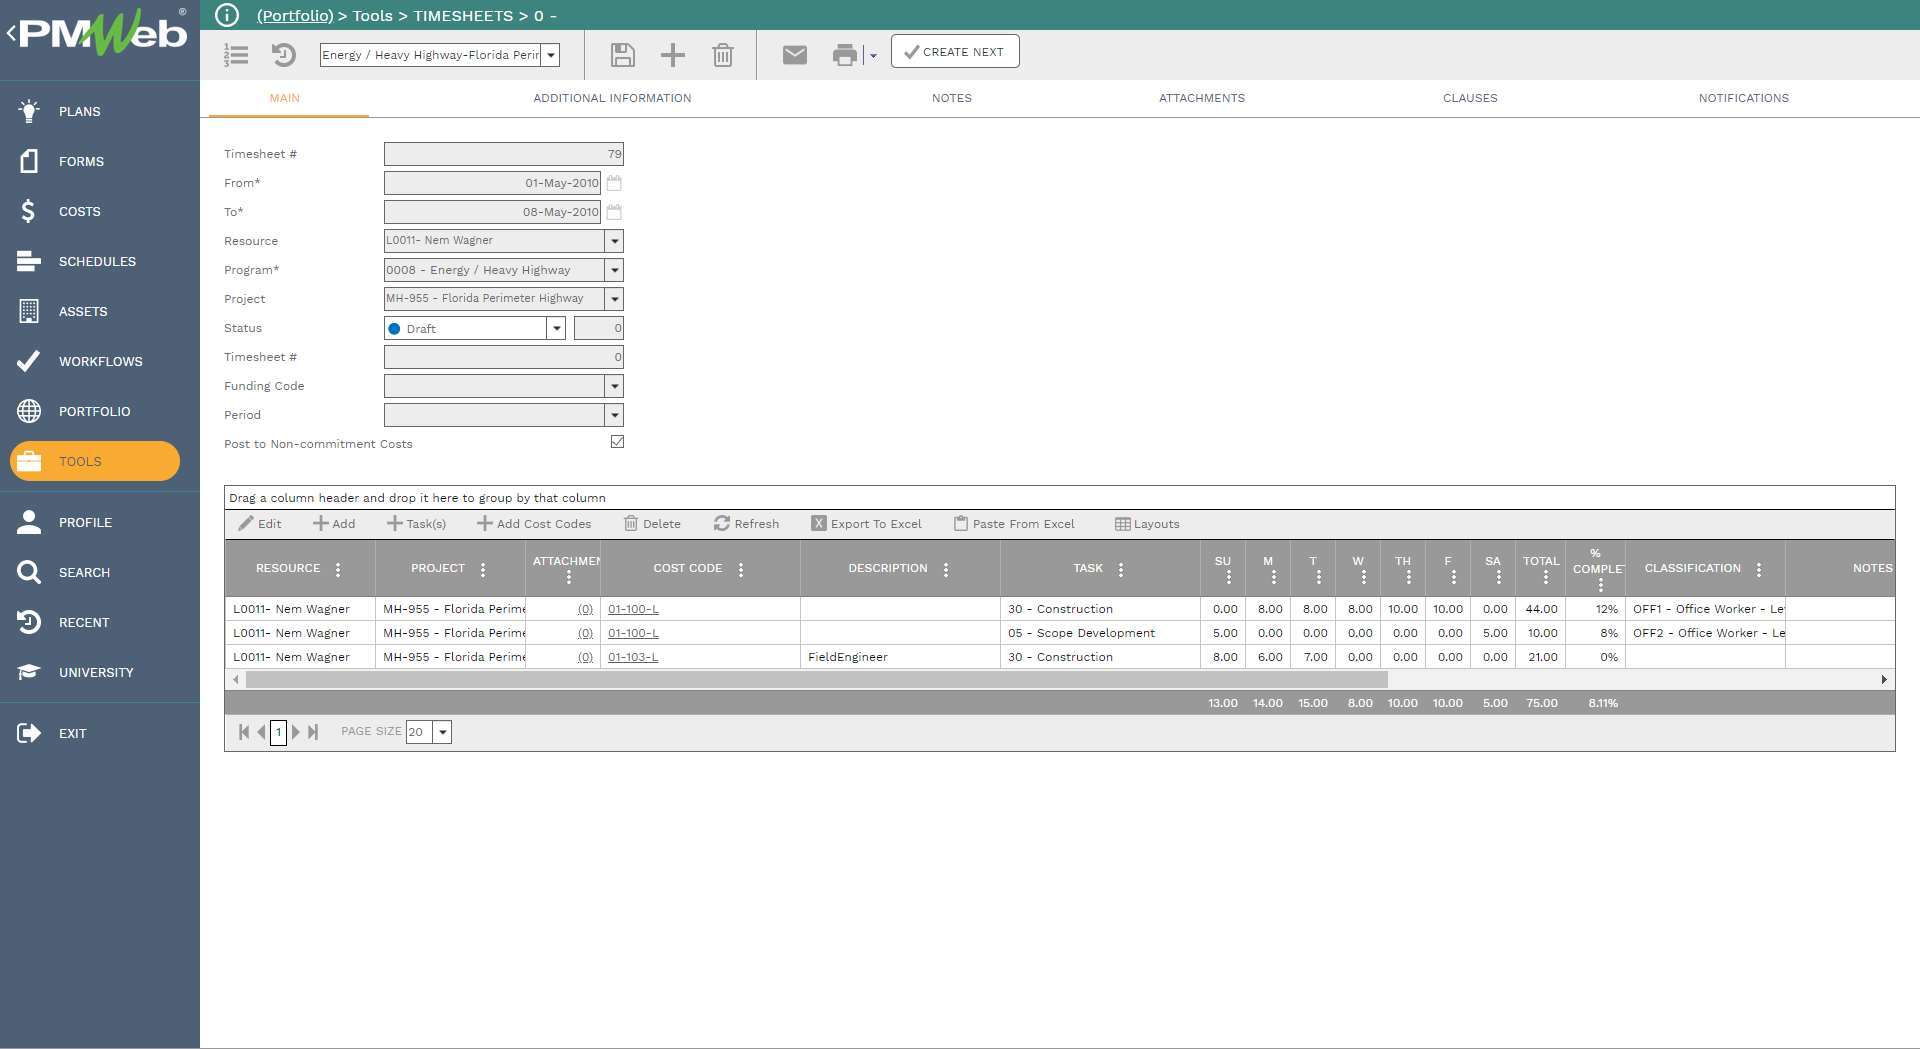Open the Page Size dropdown
The width and height of the screenshot is (1920, 1049).
[442, 731]
